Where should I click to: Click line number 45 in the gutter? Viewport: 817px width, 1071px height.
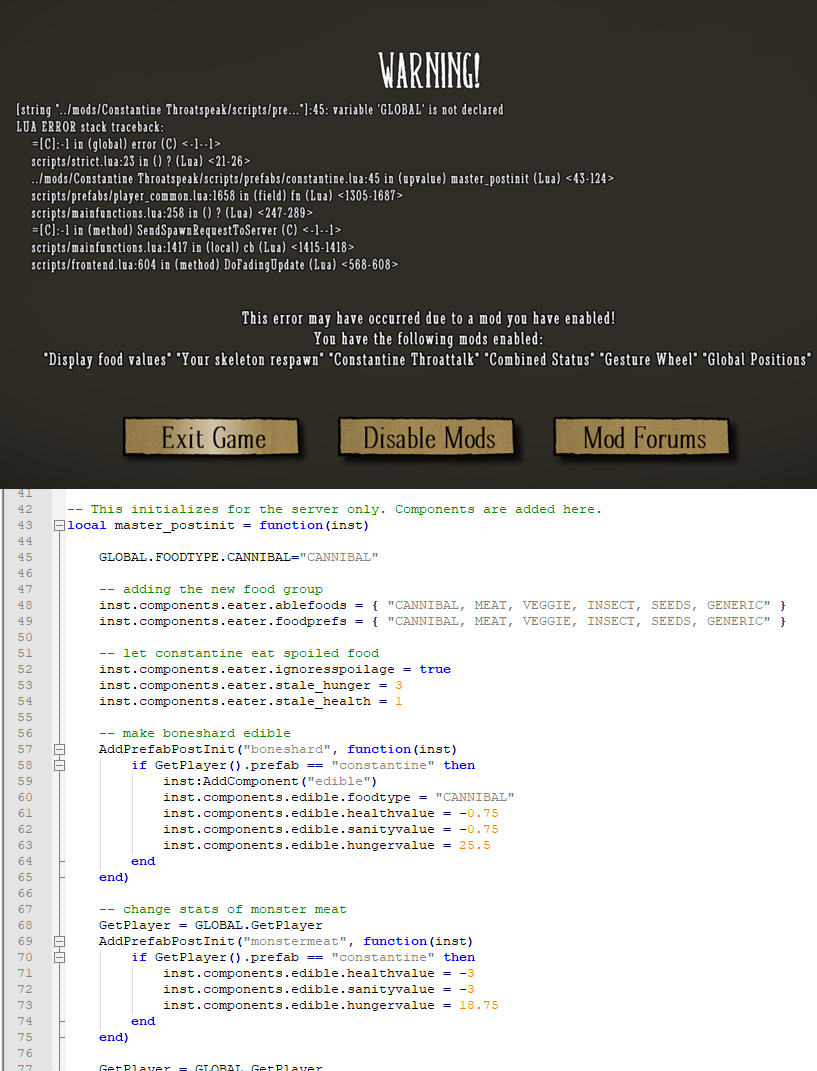pos(25,557)
